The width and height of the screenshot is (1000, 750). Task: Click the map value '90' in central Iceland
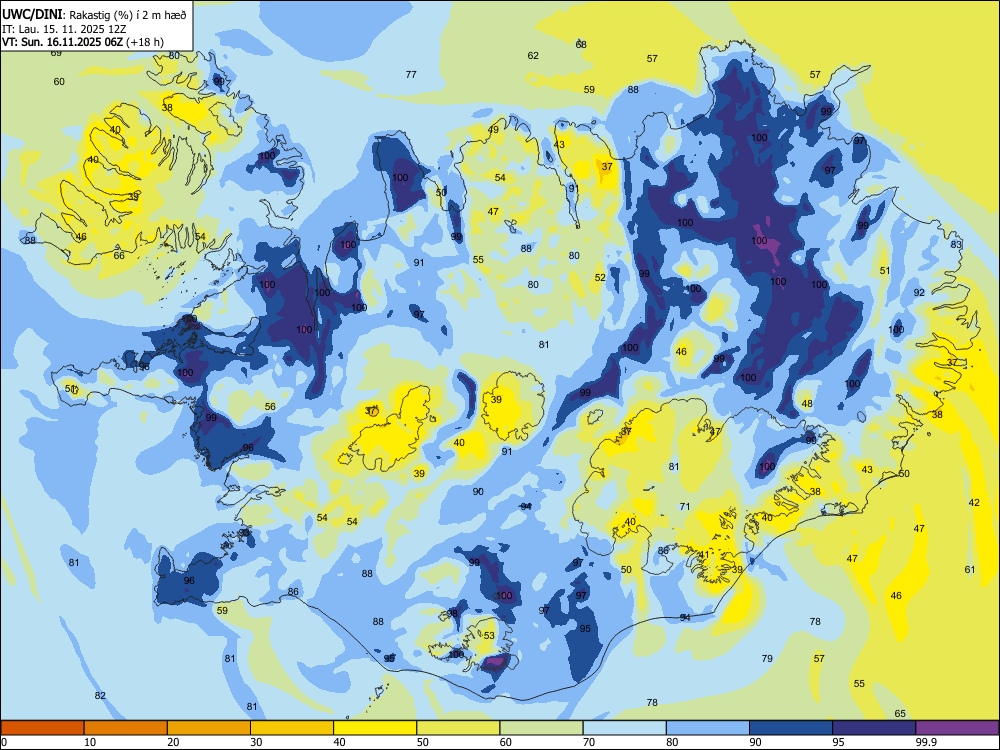pyautogui.click(x=478, y=492)
